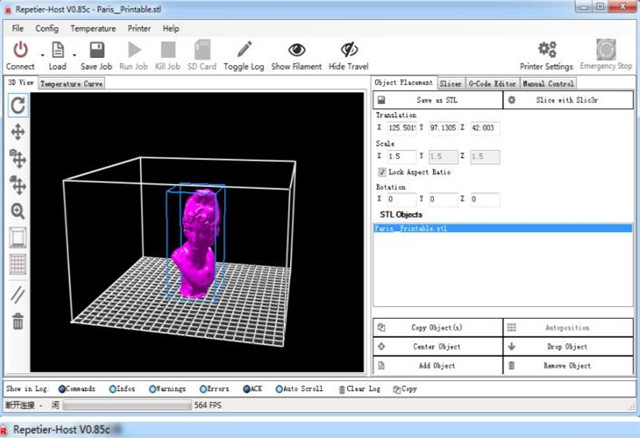
Task: Toggle Commands in the log filter
Action: click(62, 389)
